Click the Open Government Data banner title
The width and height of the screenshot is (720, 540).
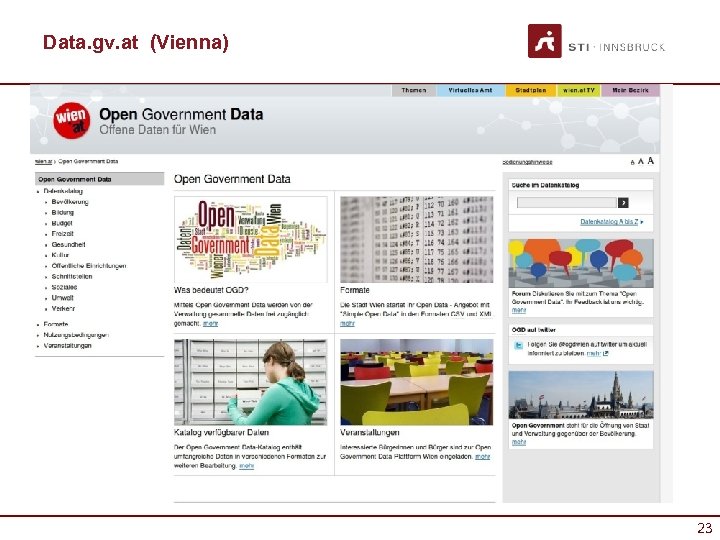(x=181, y=114)
